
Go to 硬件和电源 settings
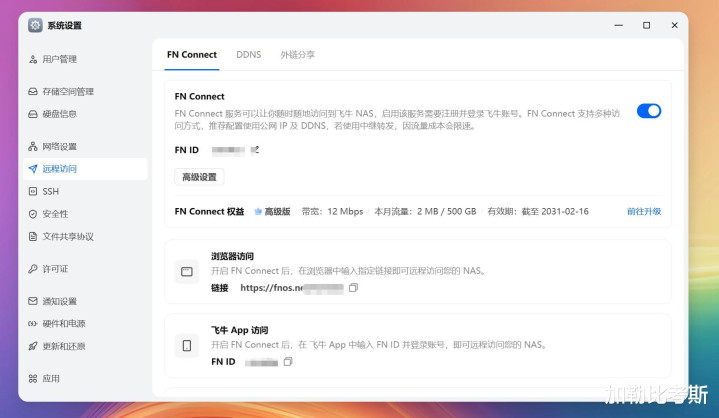(85, 324)
